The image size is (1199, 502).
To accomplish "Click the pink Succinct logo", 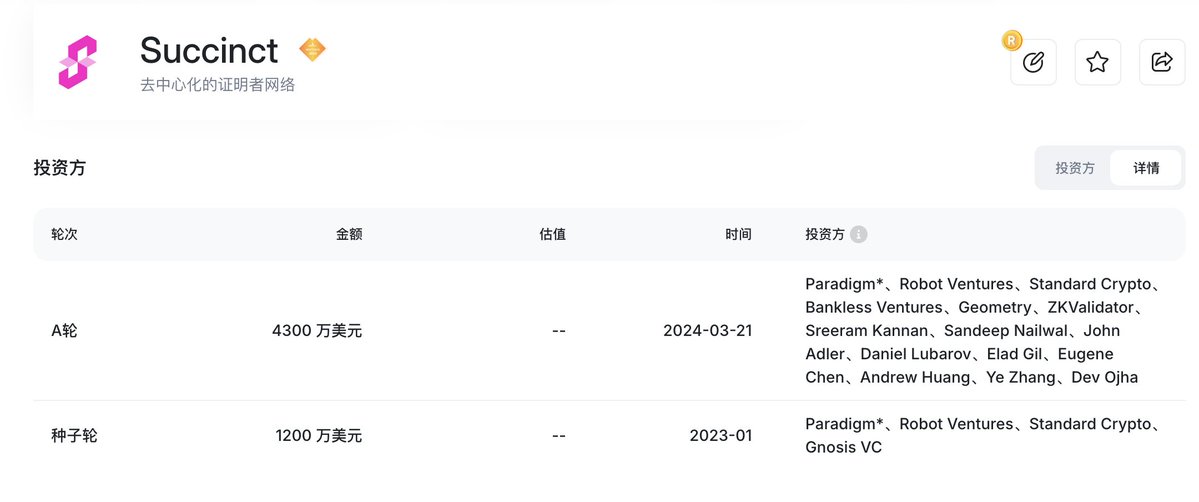I will (x=77, y=62).
